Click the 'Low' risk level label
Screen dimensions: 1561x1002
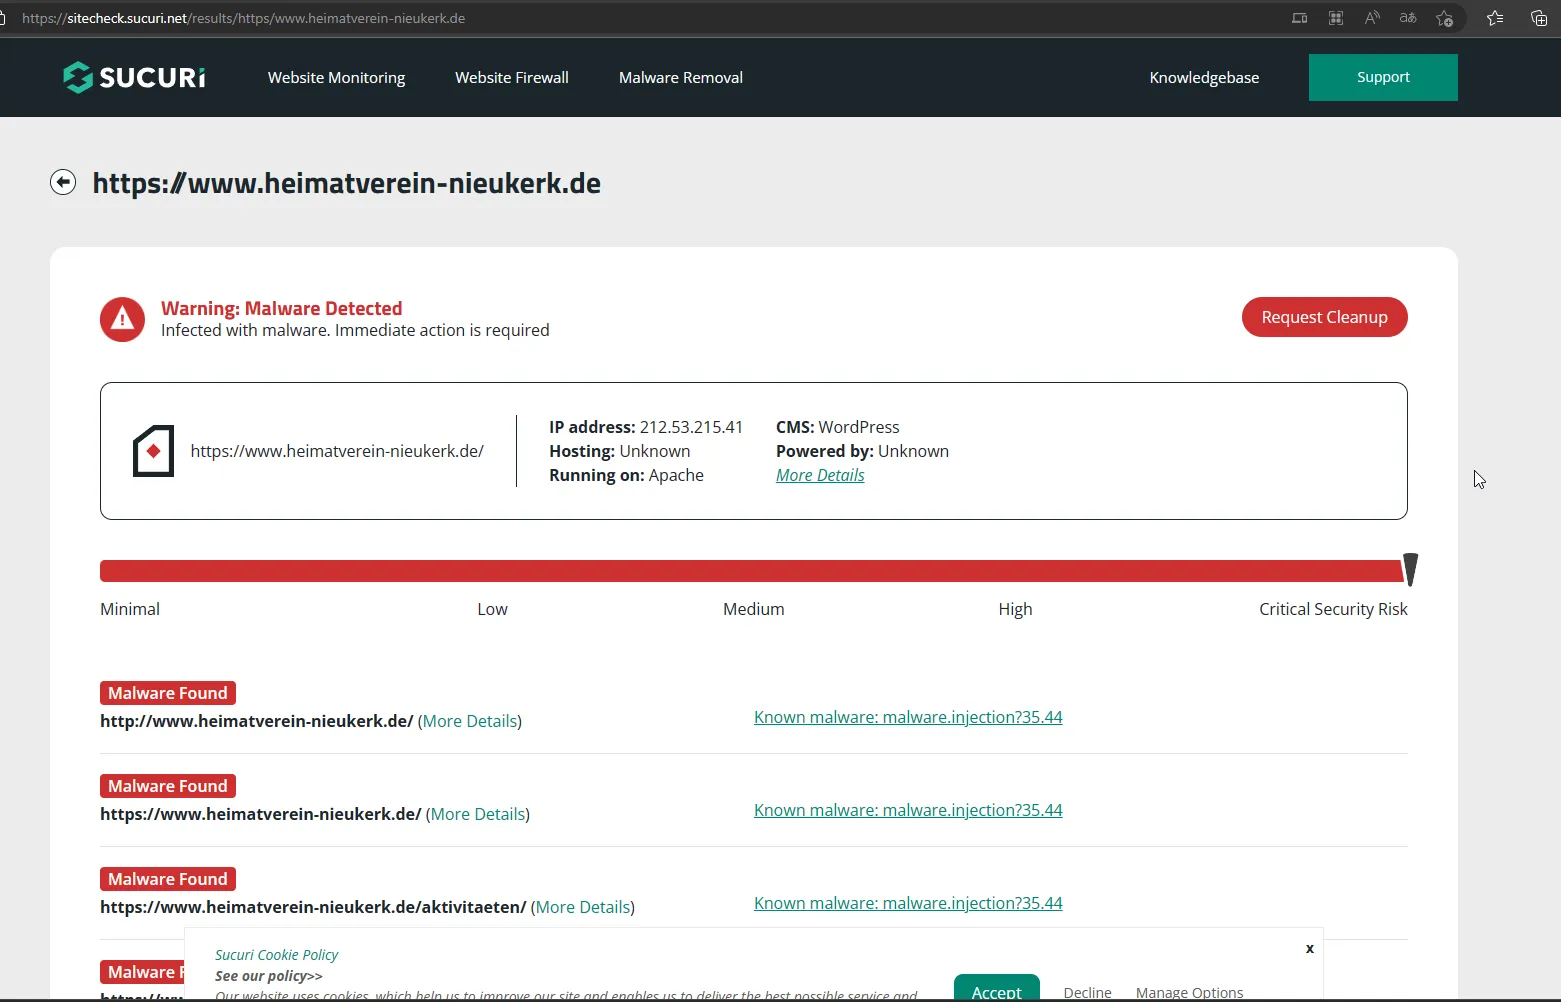pyautogui.click(x=492, y=609)
